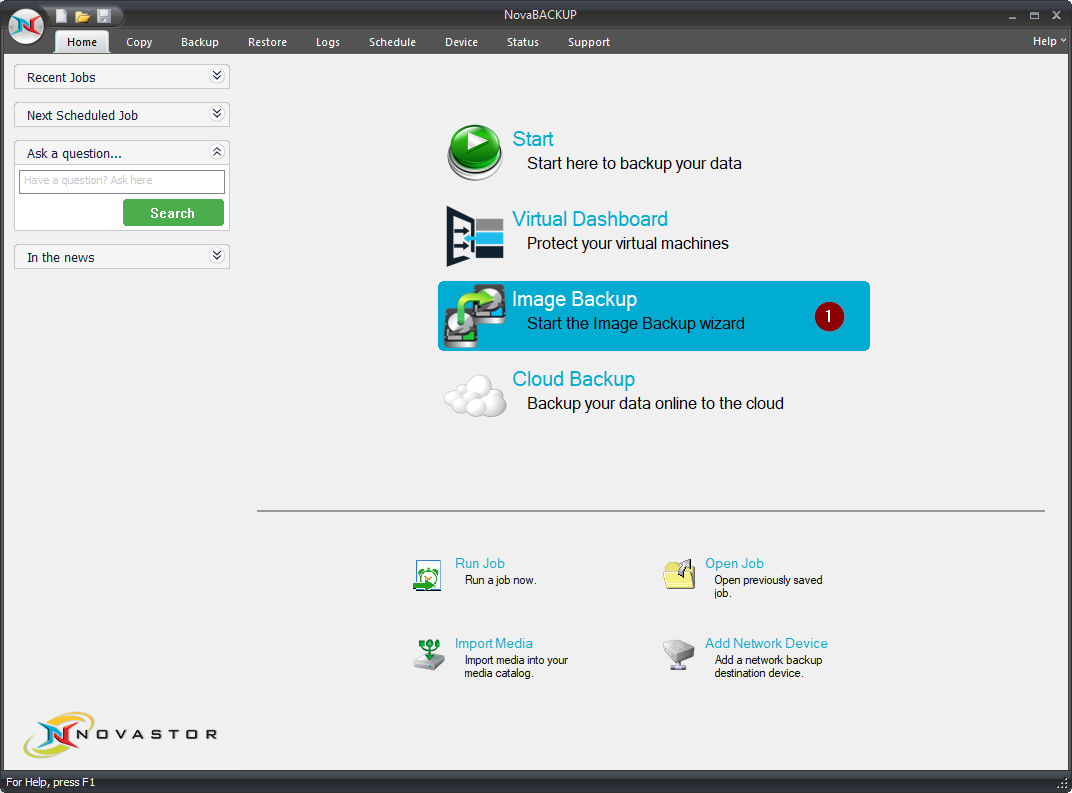Expand the Next Scheduled Job chevron
The image size is (1072, 793).
coord(217,113)
